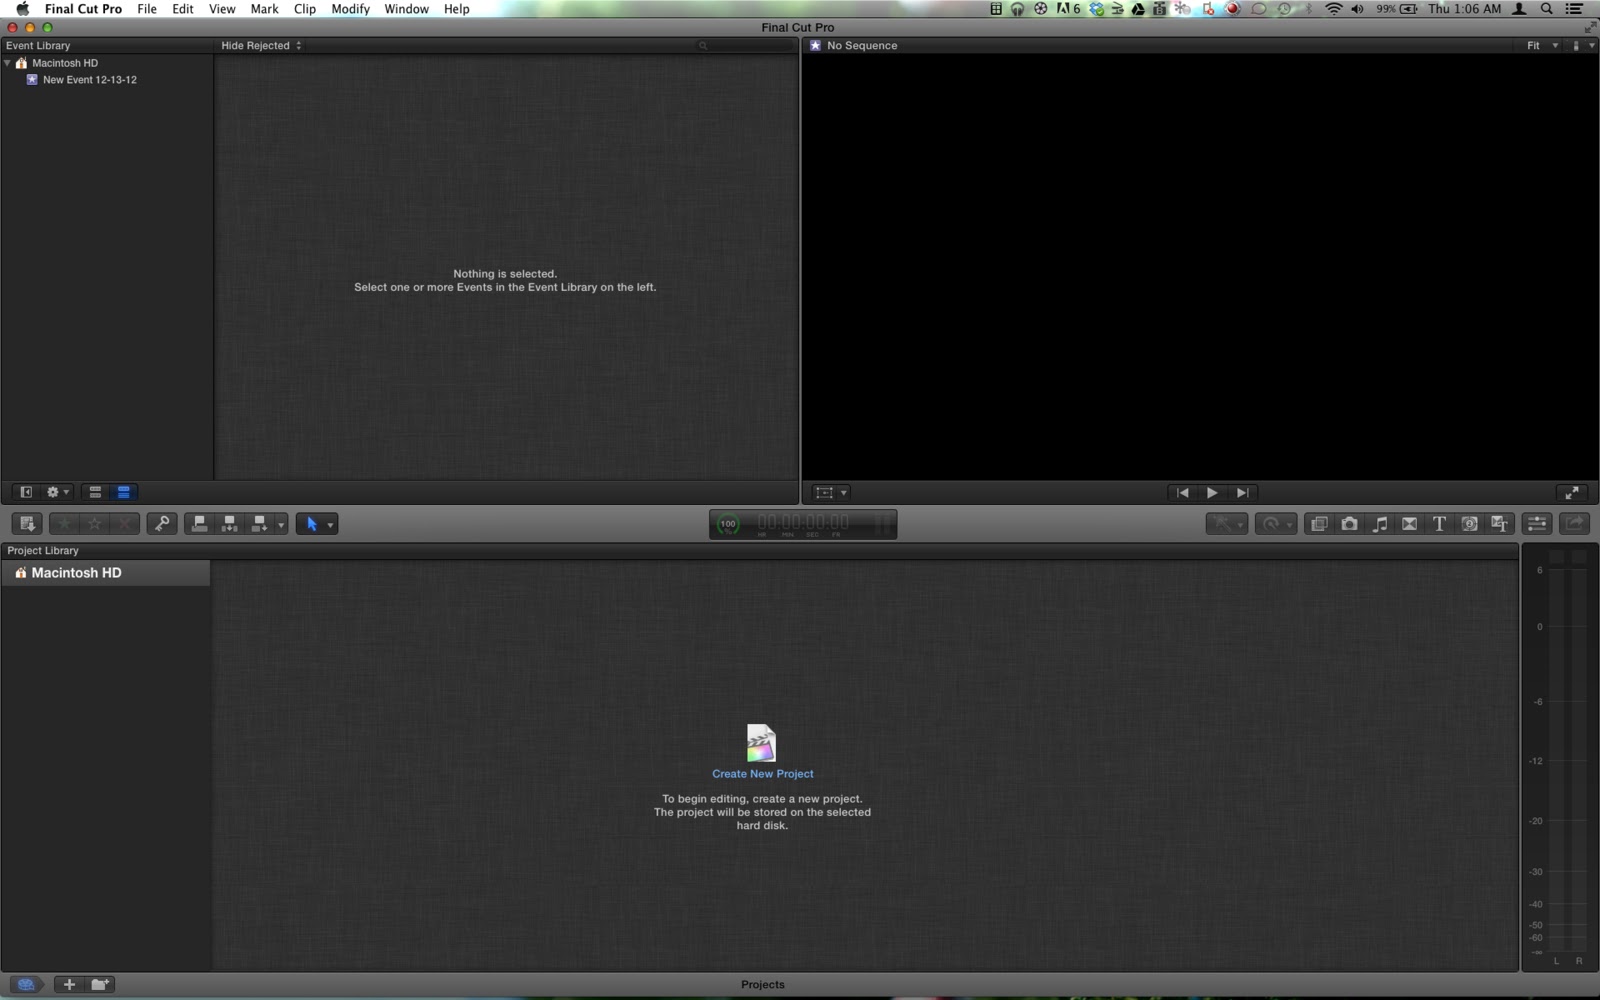The height and width of the screenshot is (1000, 1600).
Task: Click the Append clip to storyline button
Action: 259,524
